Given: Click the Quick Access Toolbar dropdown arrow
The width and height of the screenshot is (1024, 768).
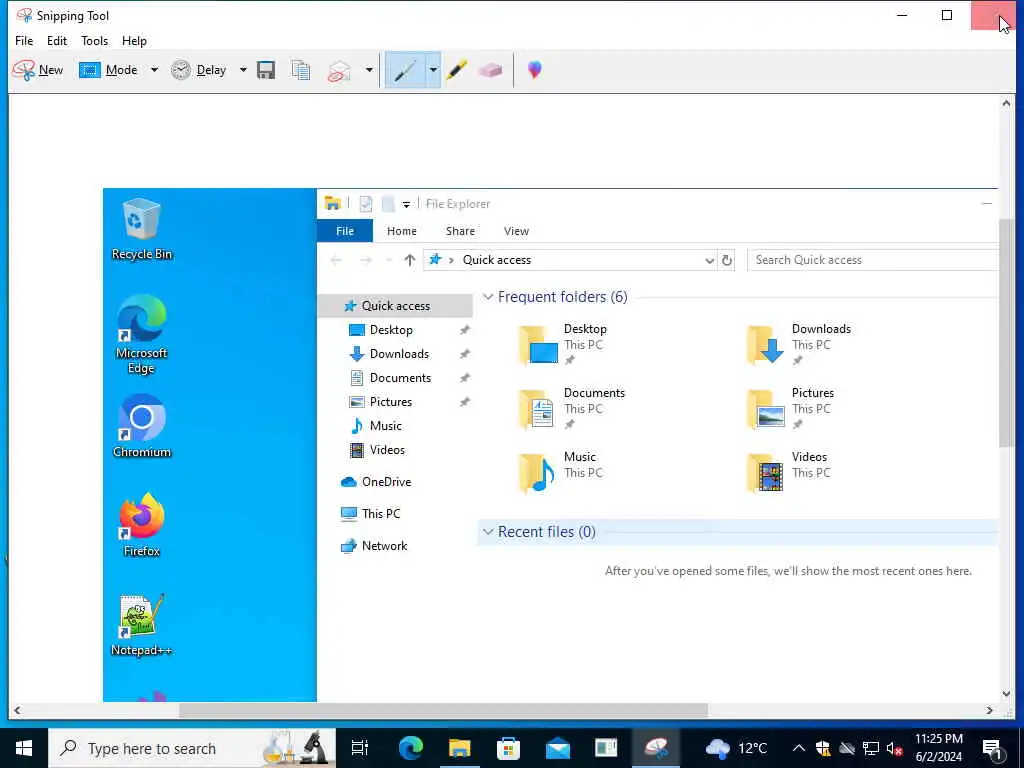Looking at the screenshot, I should [x=406, y=204].
